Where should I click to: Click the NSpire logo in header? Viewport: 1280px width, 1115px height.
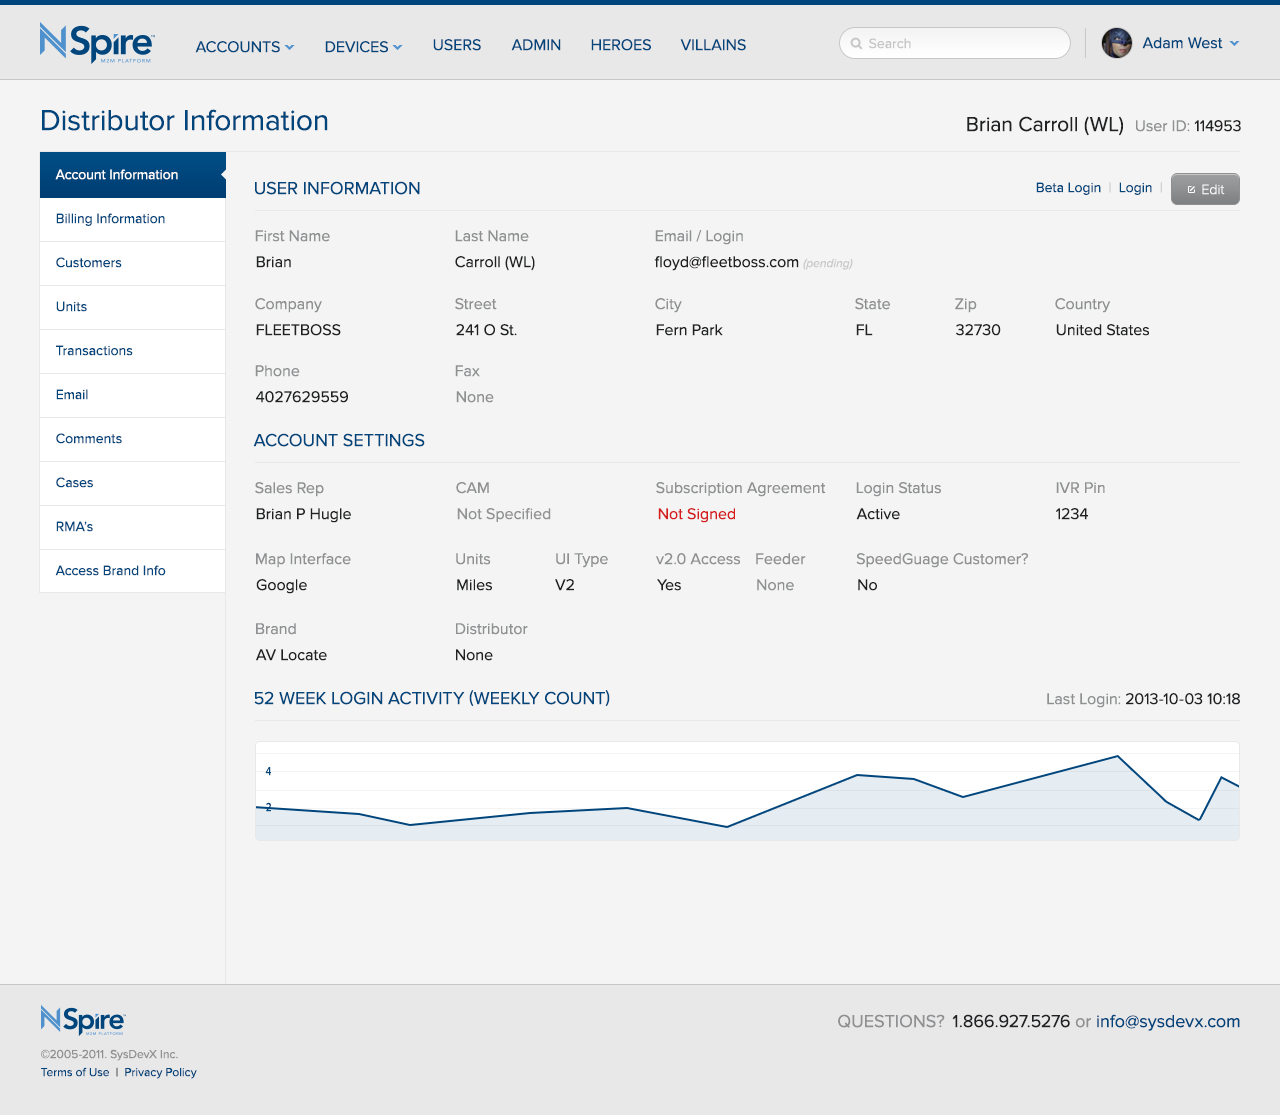(x=97, y=43)
